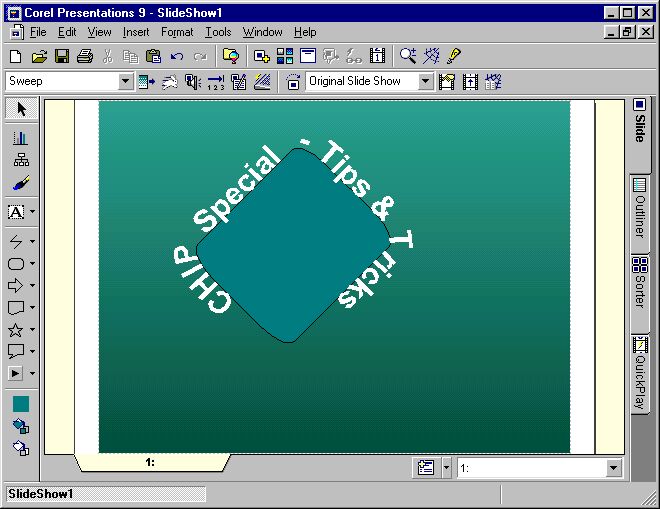Open the slide sound speaker icon

[x=193, y=81]
